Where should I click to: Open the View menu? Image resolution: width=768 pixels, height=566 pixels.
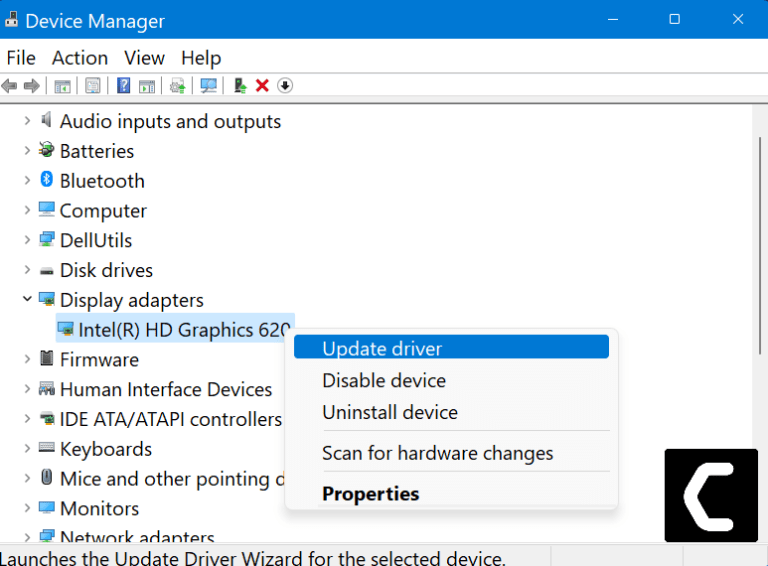click(144, 58)
